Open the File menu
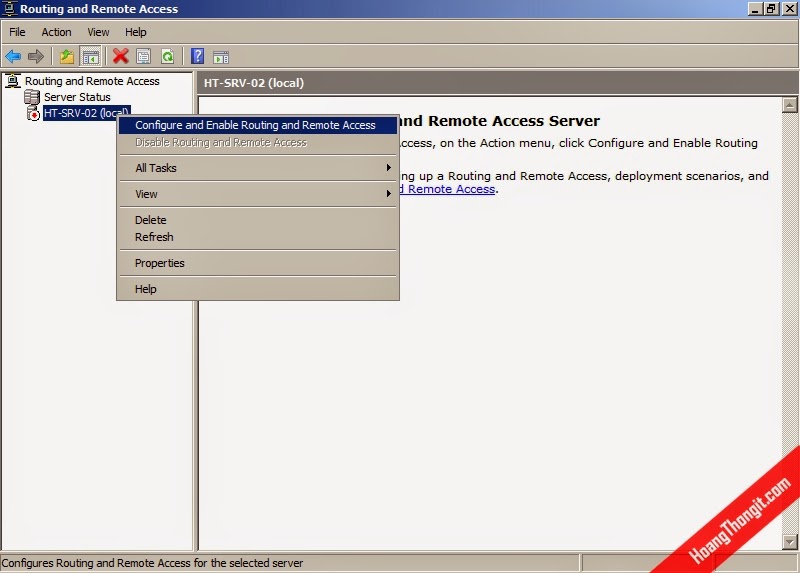Image resolution: width=800 pixels, height=573 pixels. [17, 32]
